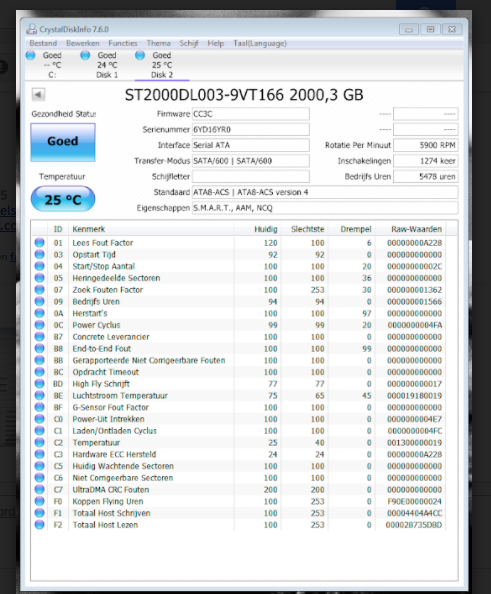Click the Huidig column header

coord(257,229)
